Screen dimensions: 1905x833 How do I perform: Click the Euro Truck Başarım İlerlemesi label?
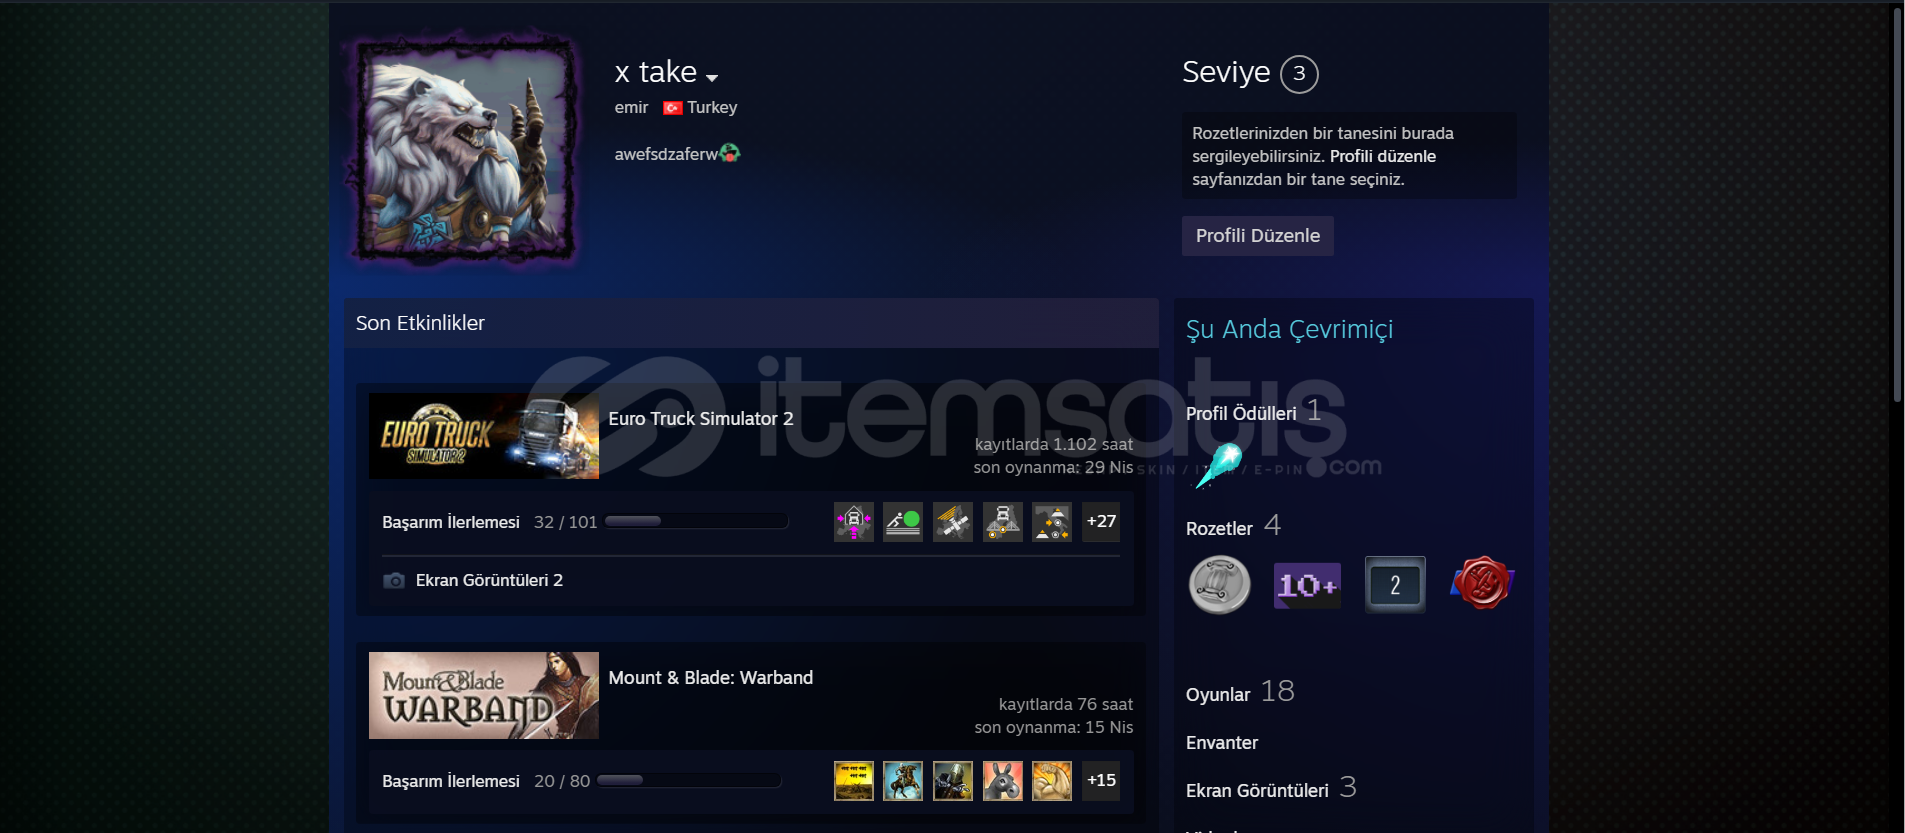(x=451, y=522)
